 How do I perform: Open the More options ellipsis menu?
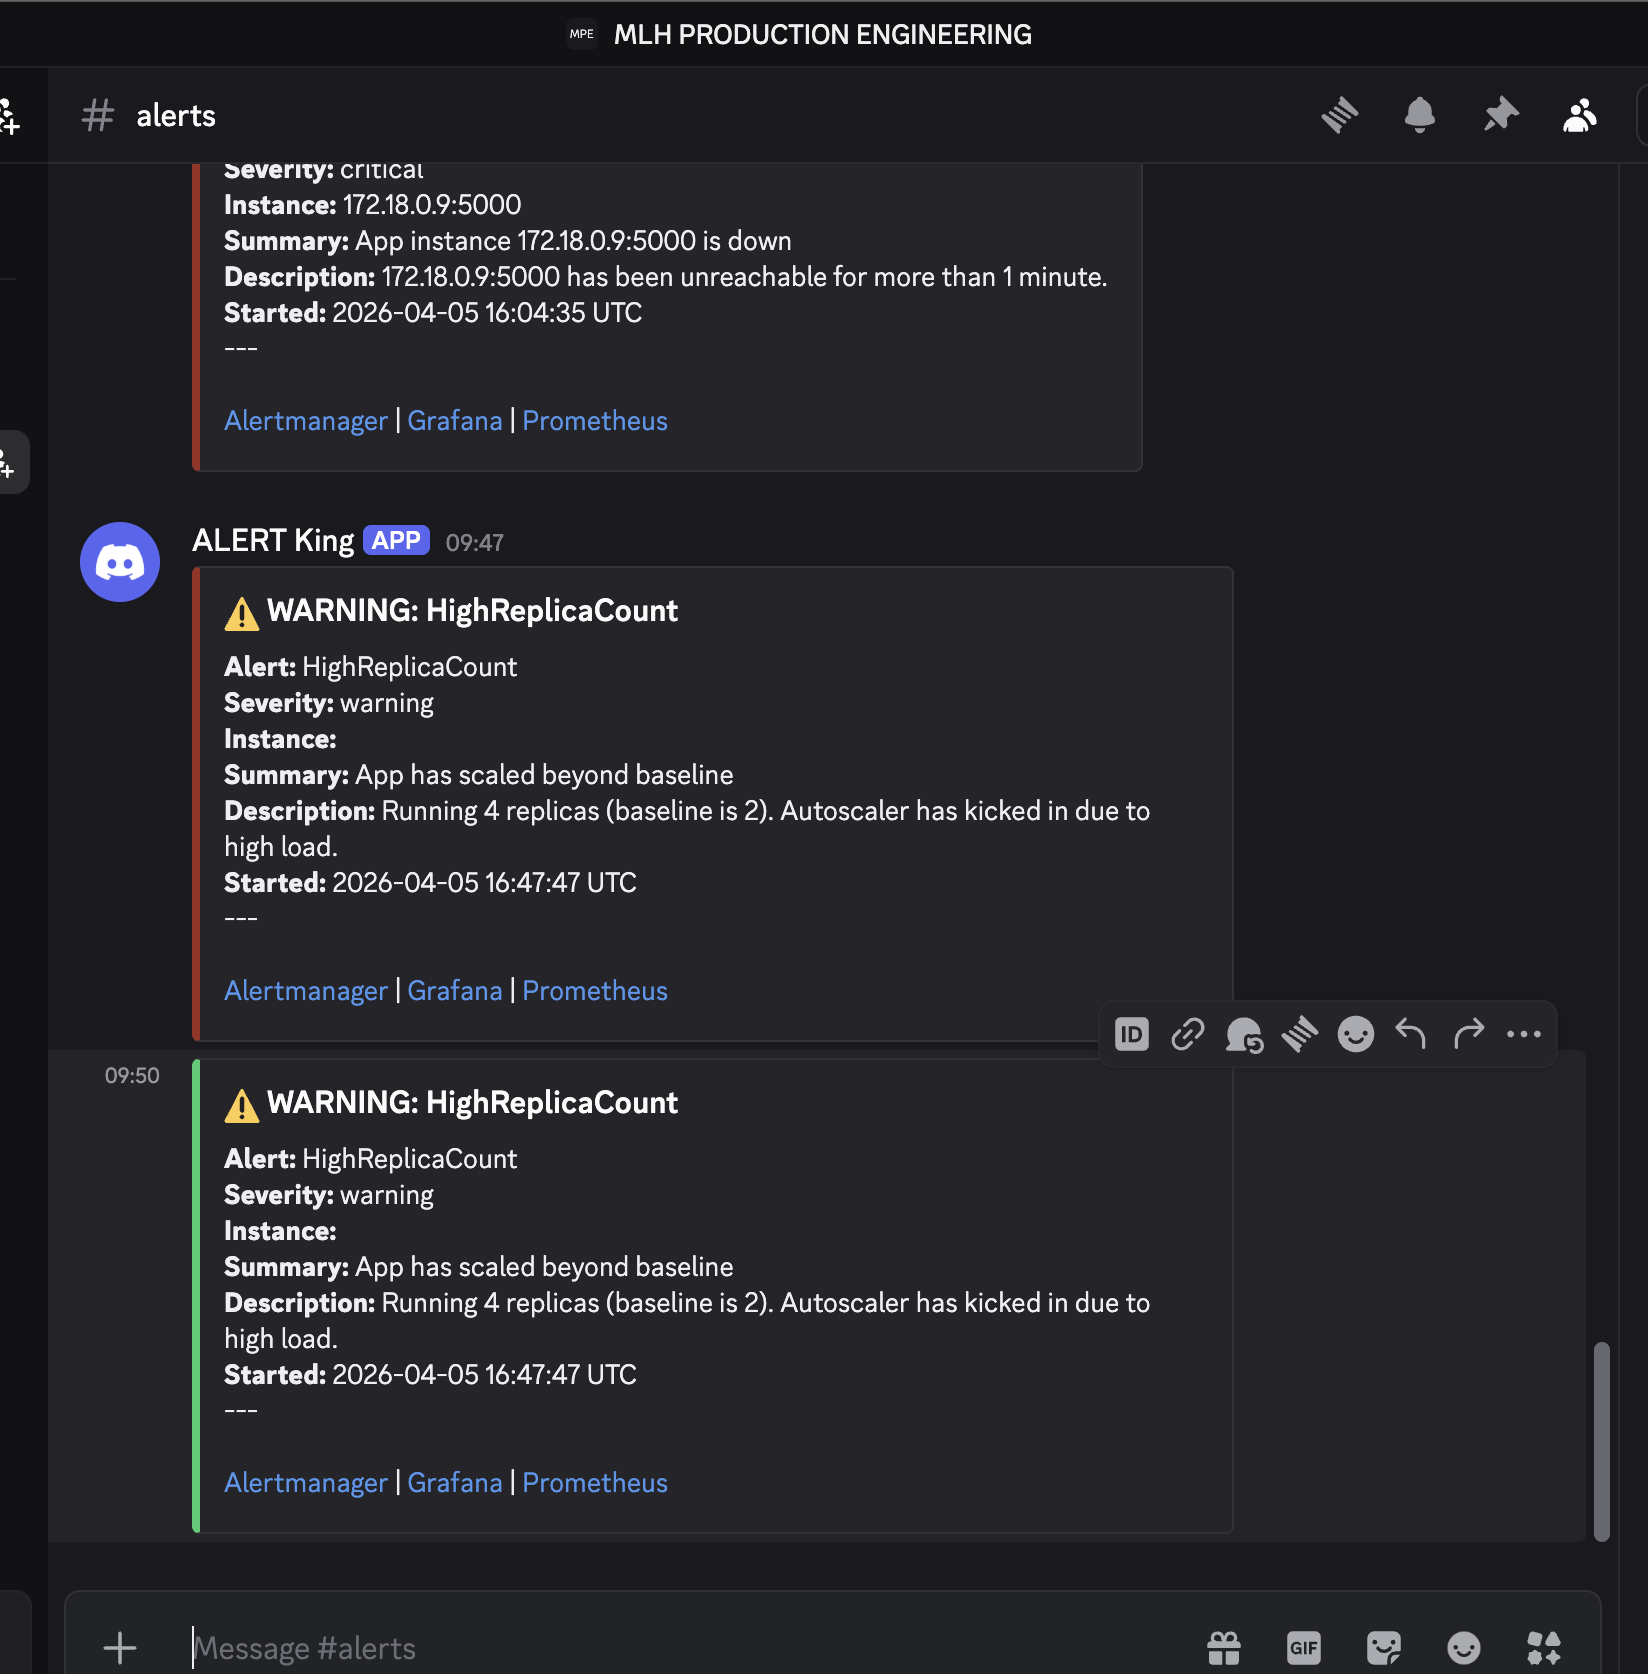coord(1524,1034)
